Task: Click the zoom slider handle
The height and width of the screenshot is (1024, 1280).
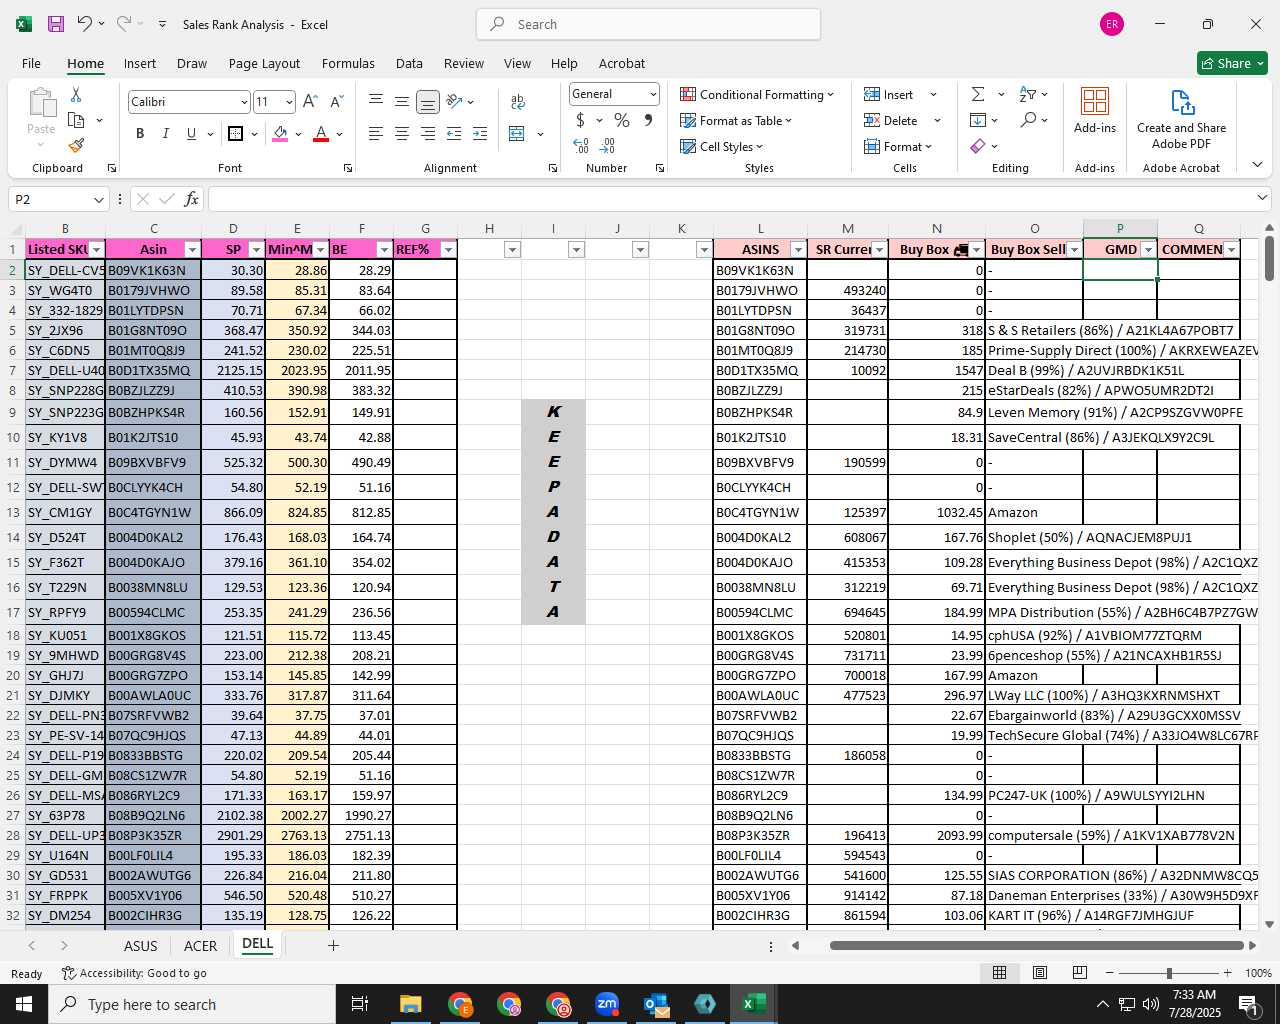Action: tap(1168, 973)
